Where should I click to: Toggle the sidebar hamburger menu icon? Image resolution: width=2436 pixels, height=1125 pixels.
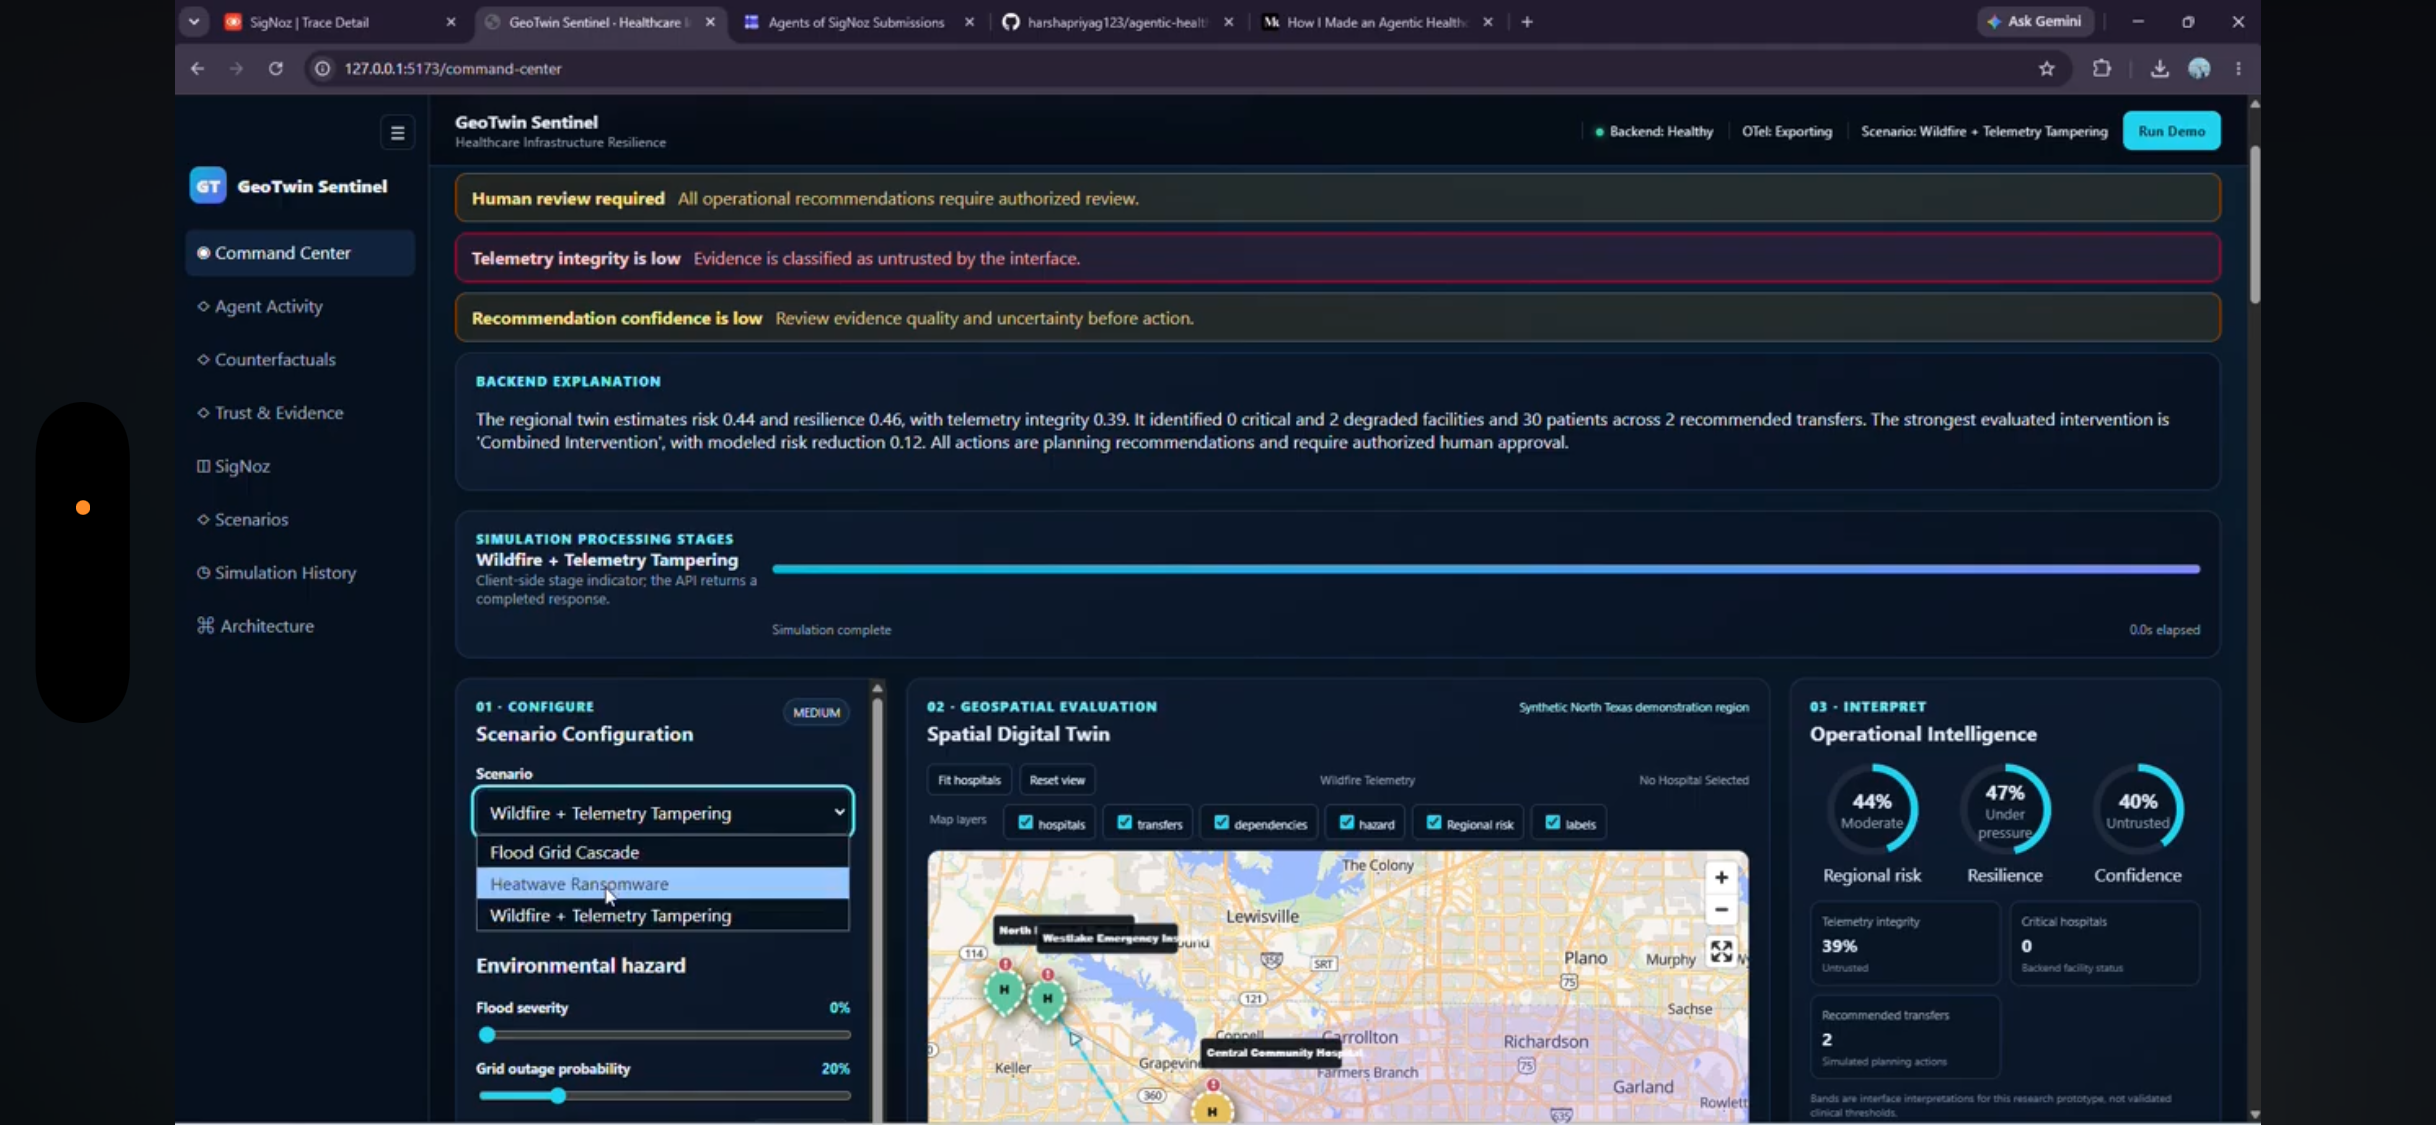coord(397,132)
